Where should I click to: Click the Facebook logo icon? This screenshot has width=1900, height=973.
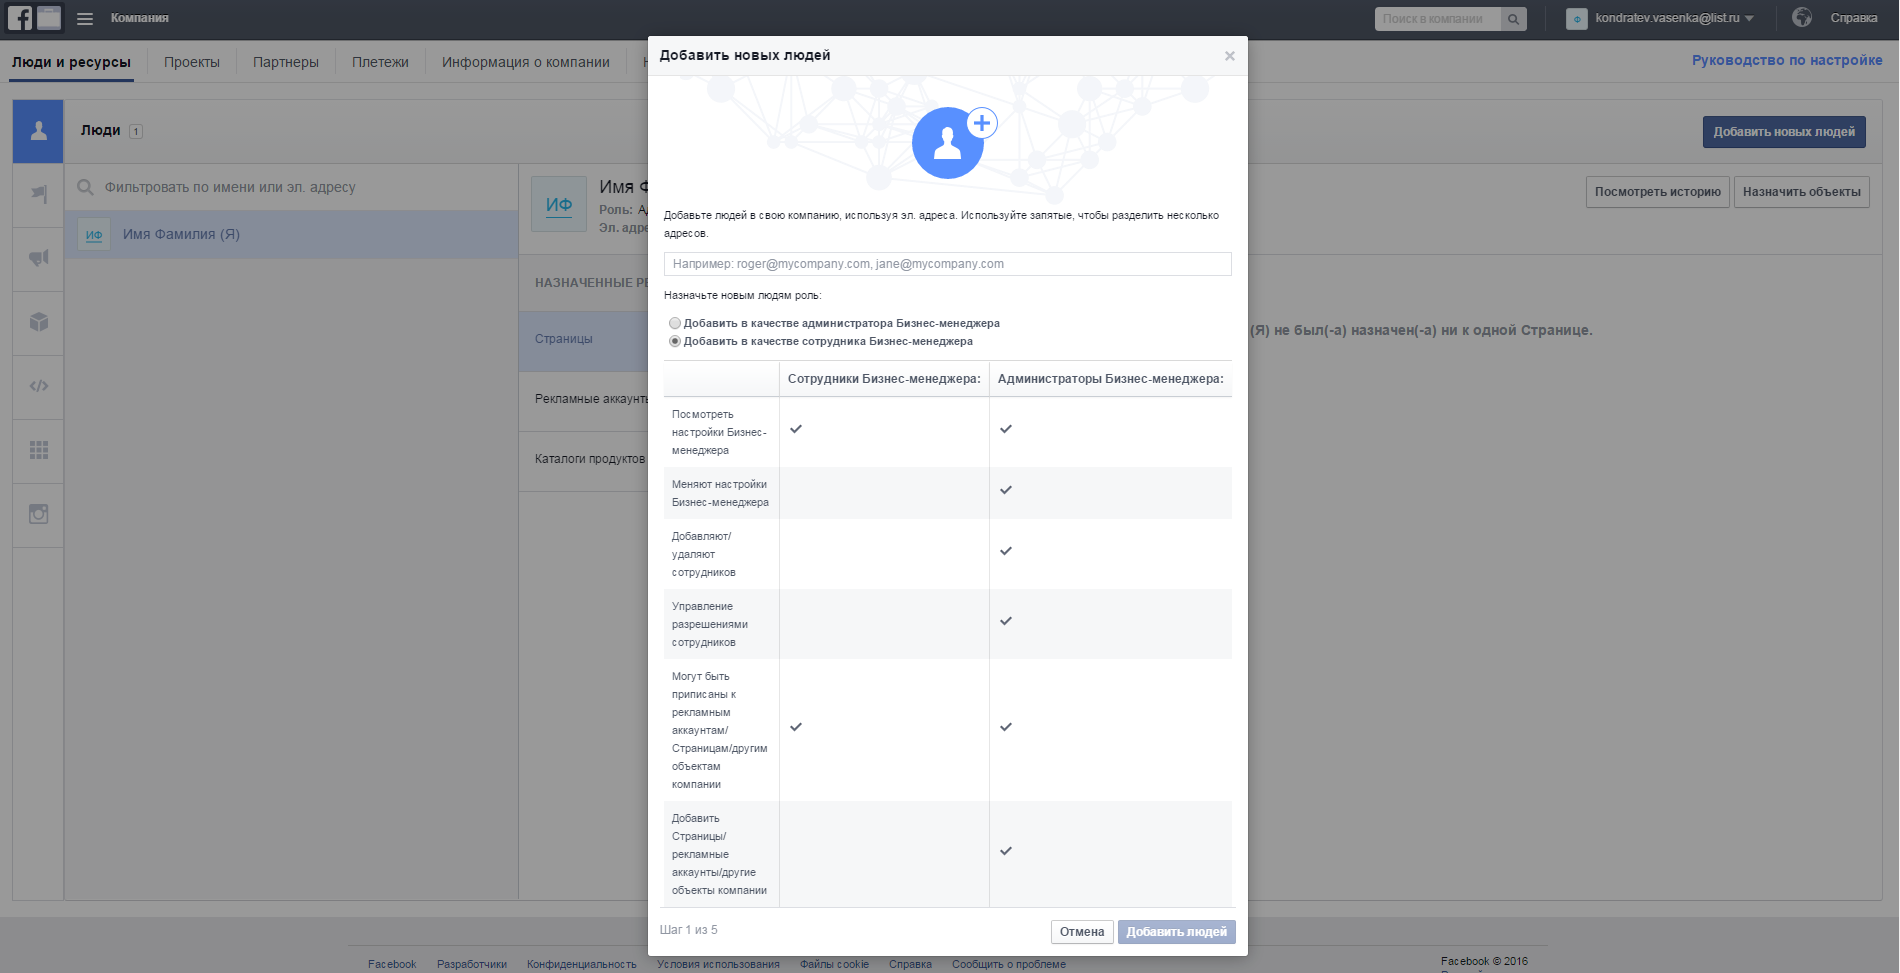(x=20, y=18)
